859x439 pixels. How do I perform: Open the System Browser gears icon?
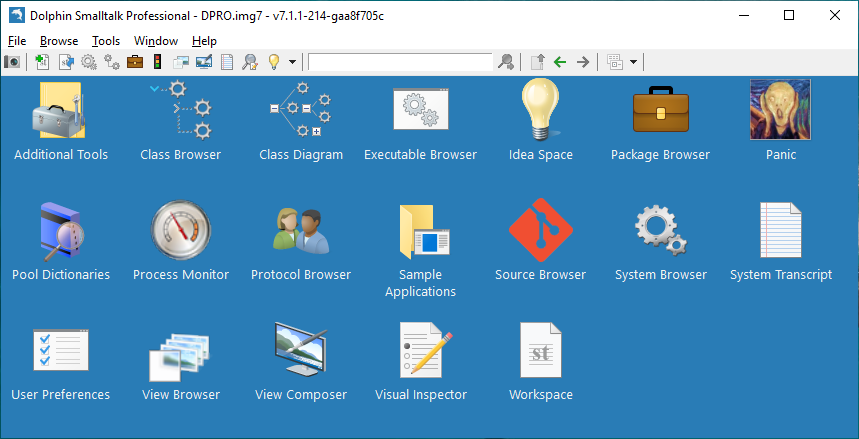(x=661, y=230)
